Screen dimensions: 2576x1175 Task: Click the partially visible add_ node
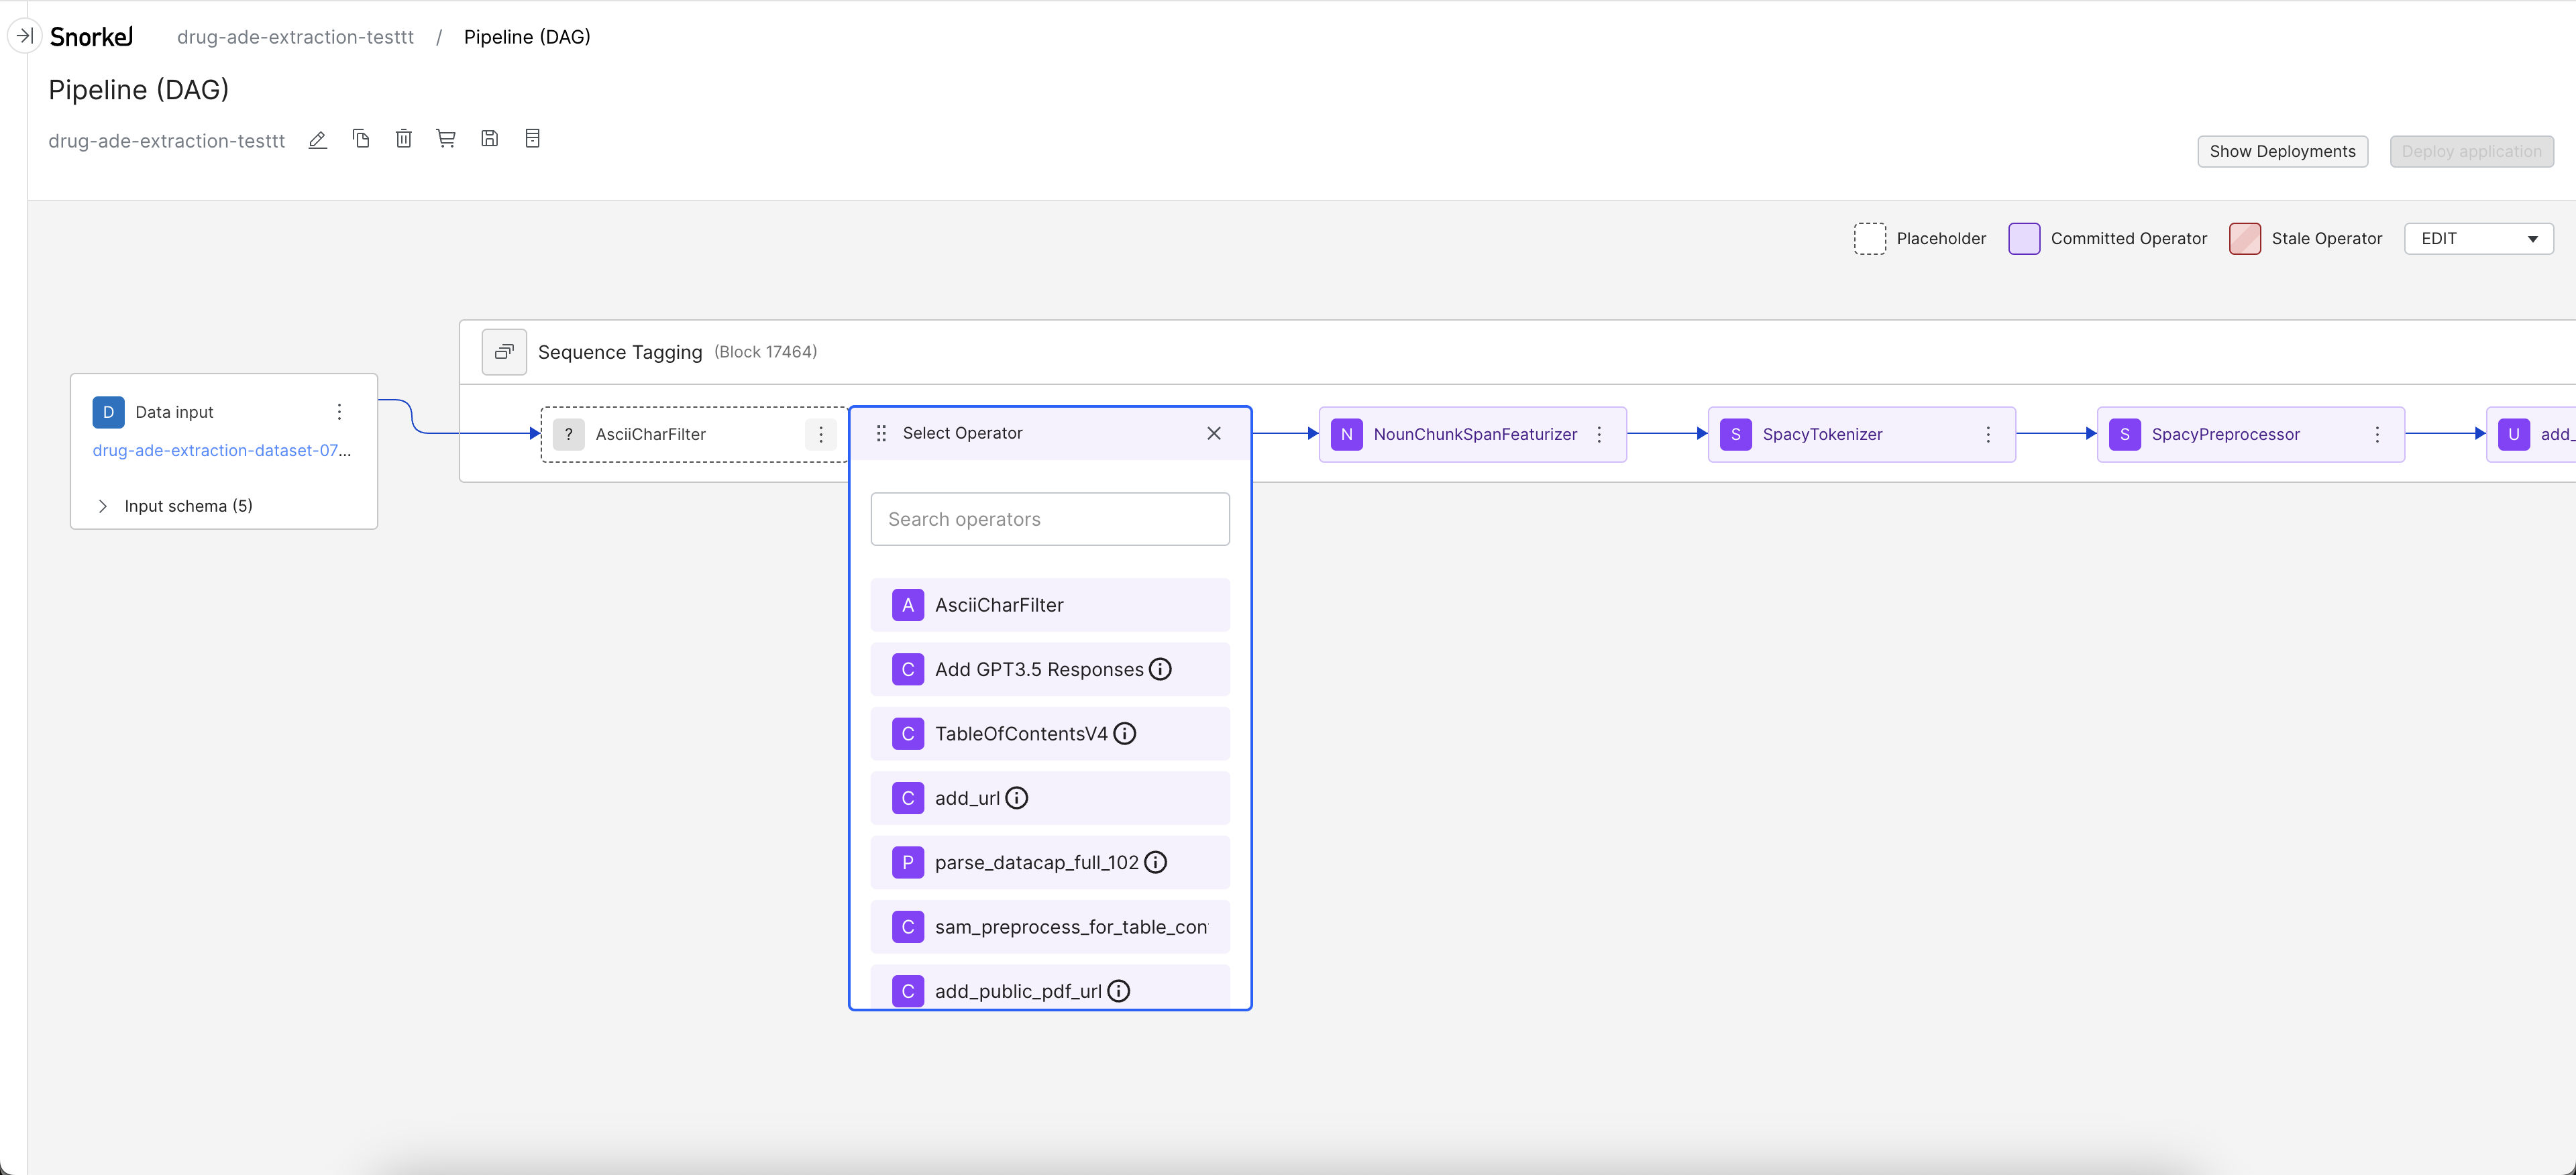pos(2531,434)
